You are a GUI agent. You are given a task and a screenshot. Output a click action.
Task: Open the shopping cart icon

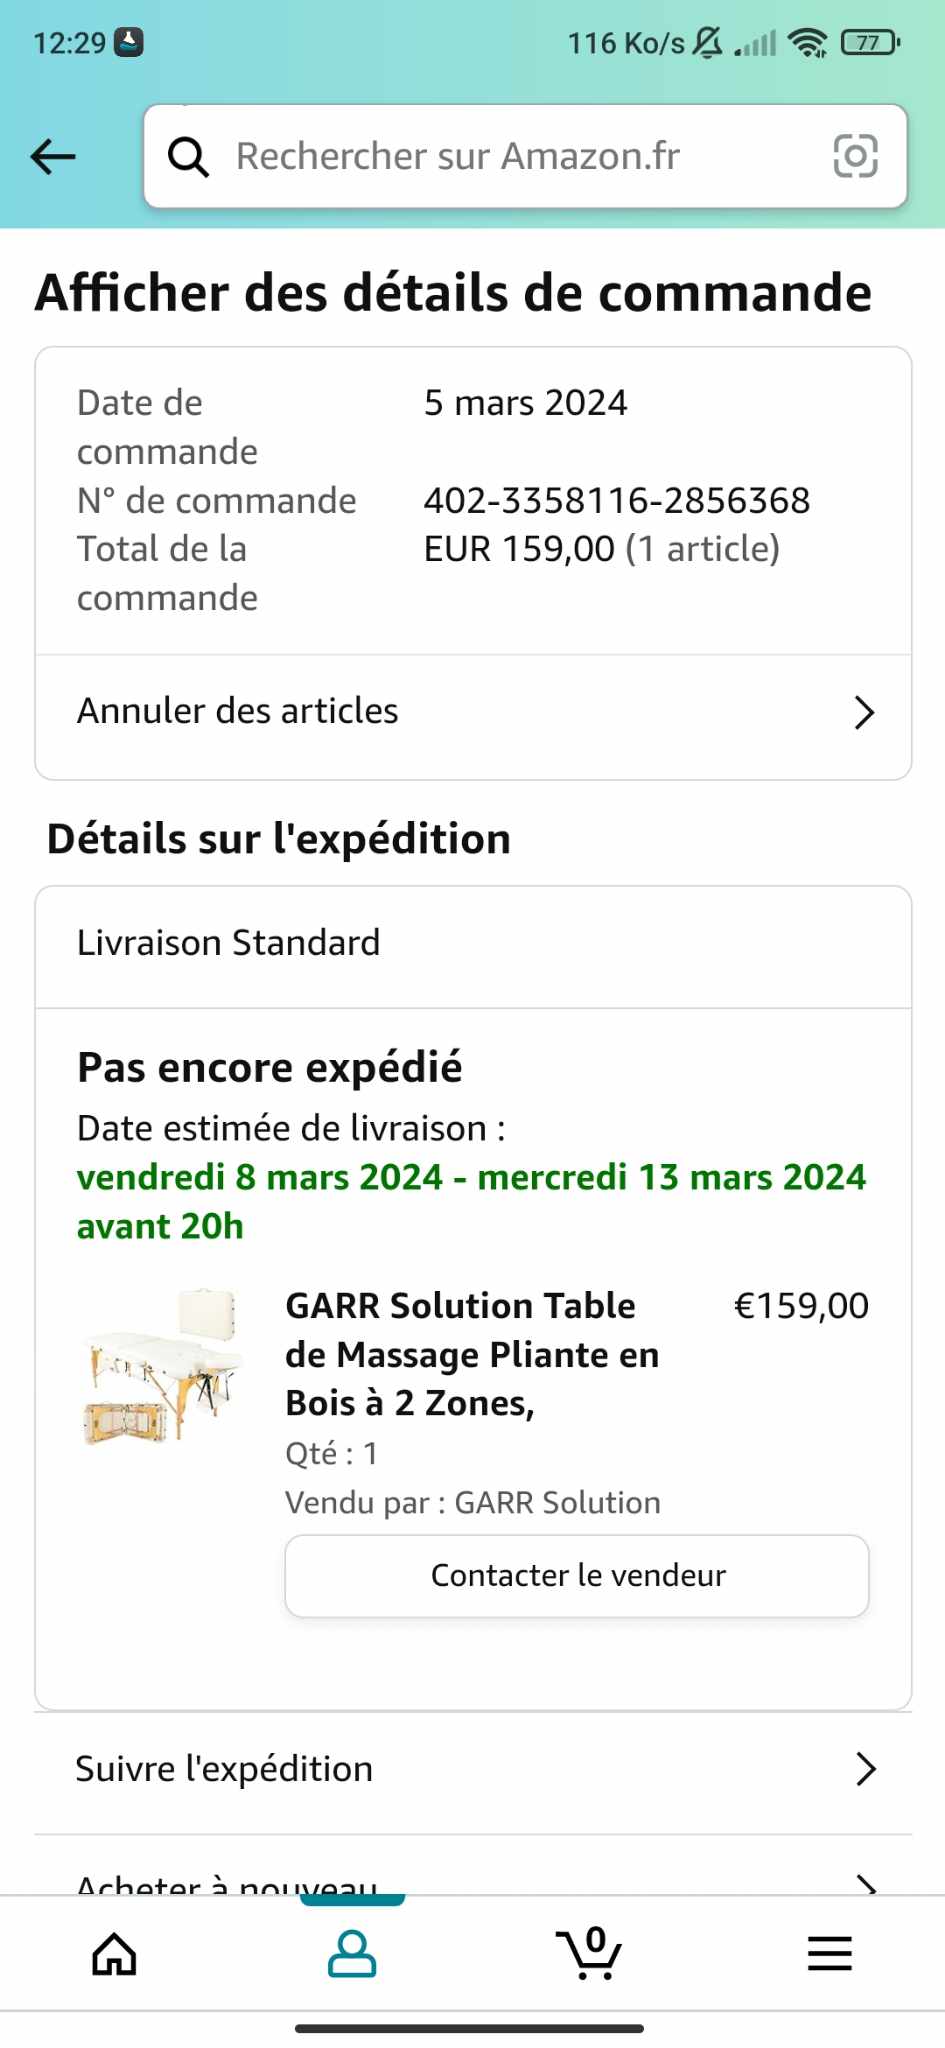(x=589, y=1953)
